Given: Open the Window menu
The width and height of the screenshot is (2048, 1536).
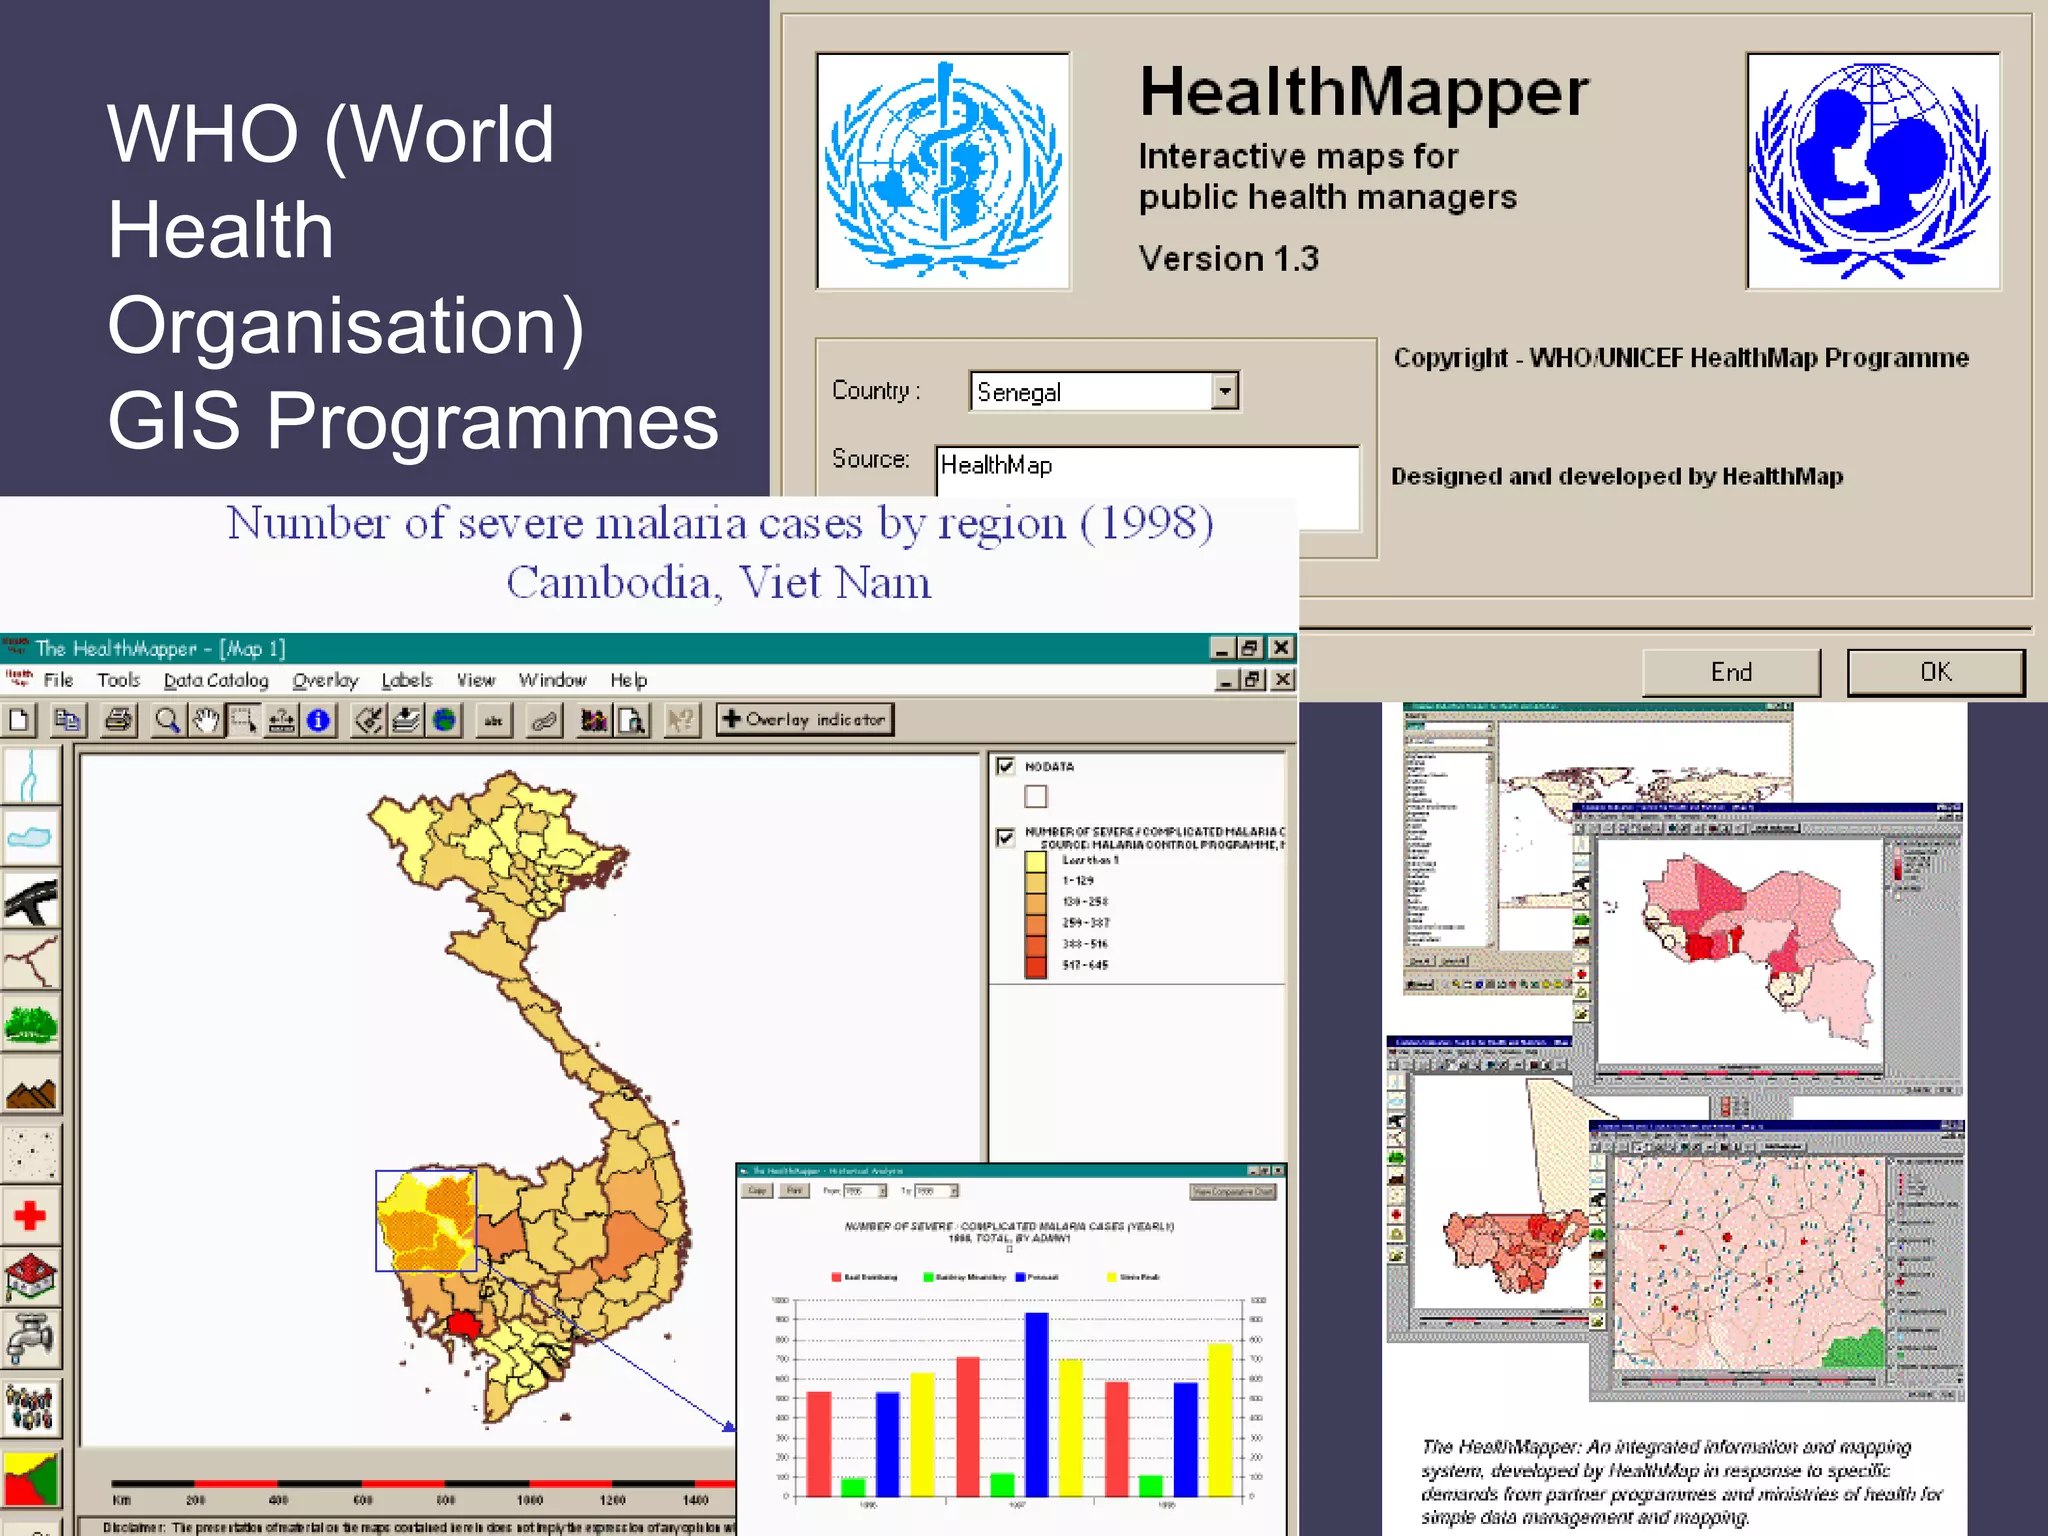Looking at the screenshot, I should coord(552,680).
